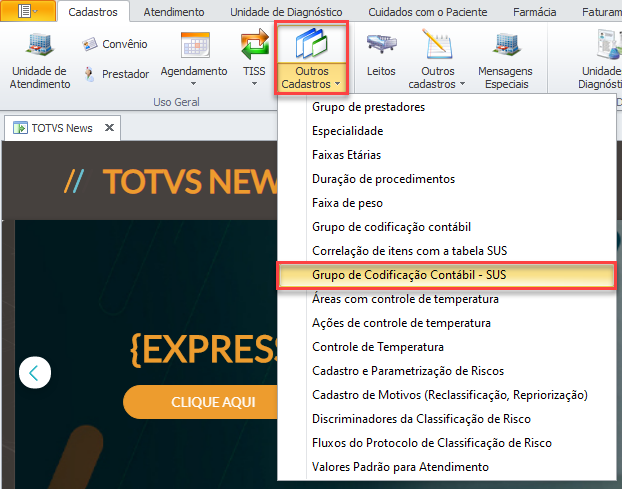Open the orange application menu button
The width and height of the screenshot is (622, 489).
pos(28,11)
